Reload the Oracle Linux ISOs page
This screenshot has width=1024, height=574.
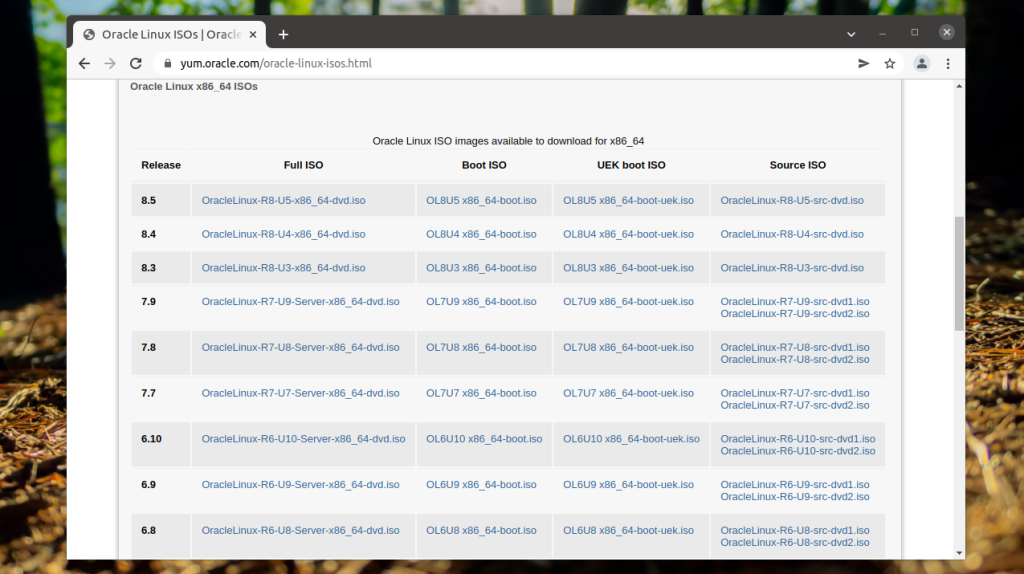tap(136, 63)
